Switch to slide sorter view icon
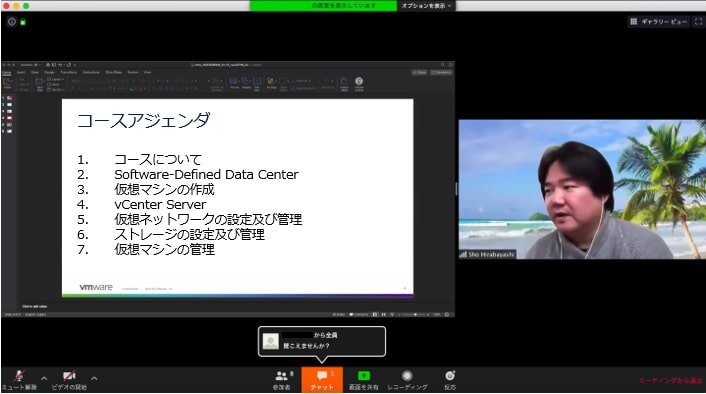 [384, 314]
